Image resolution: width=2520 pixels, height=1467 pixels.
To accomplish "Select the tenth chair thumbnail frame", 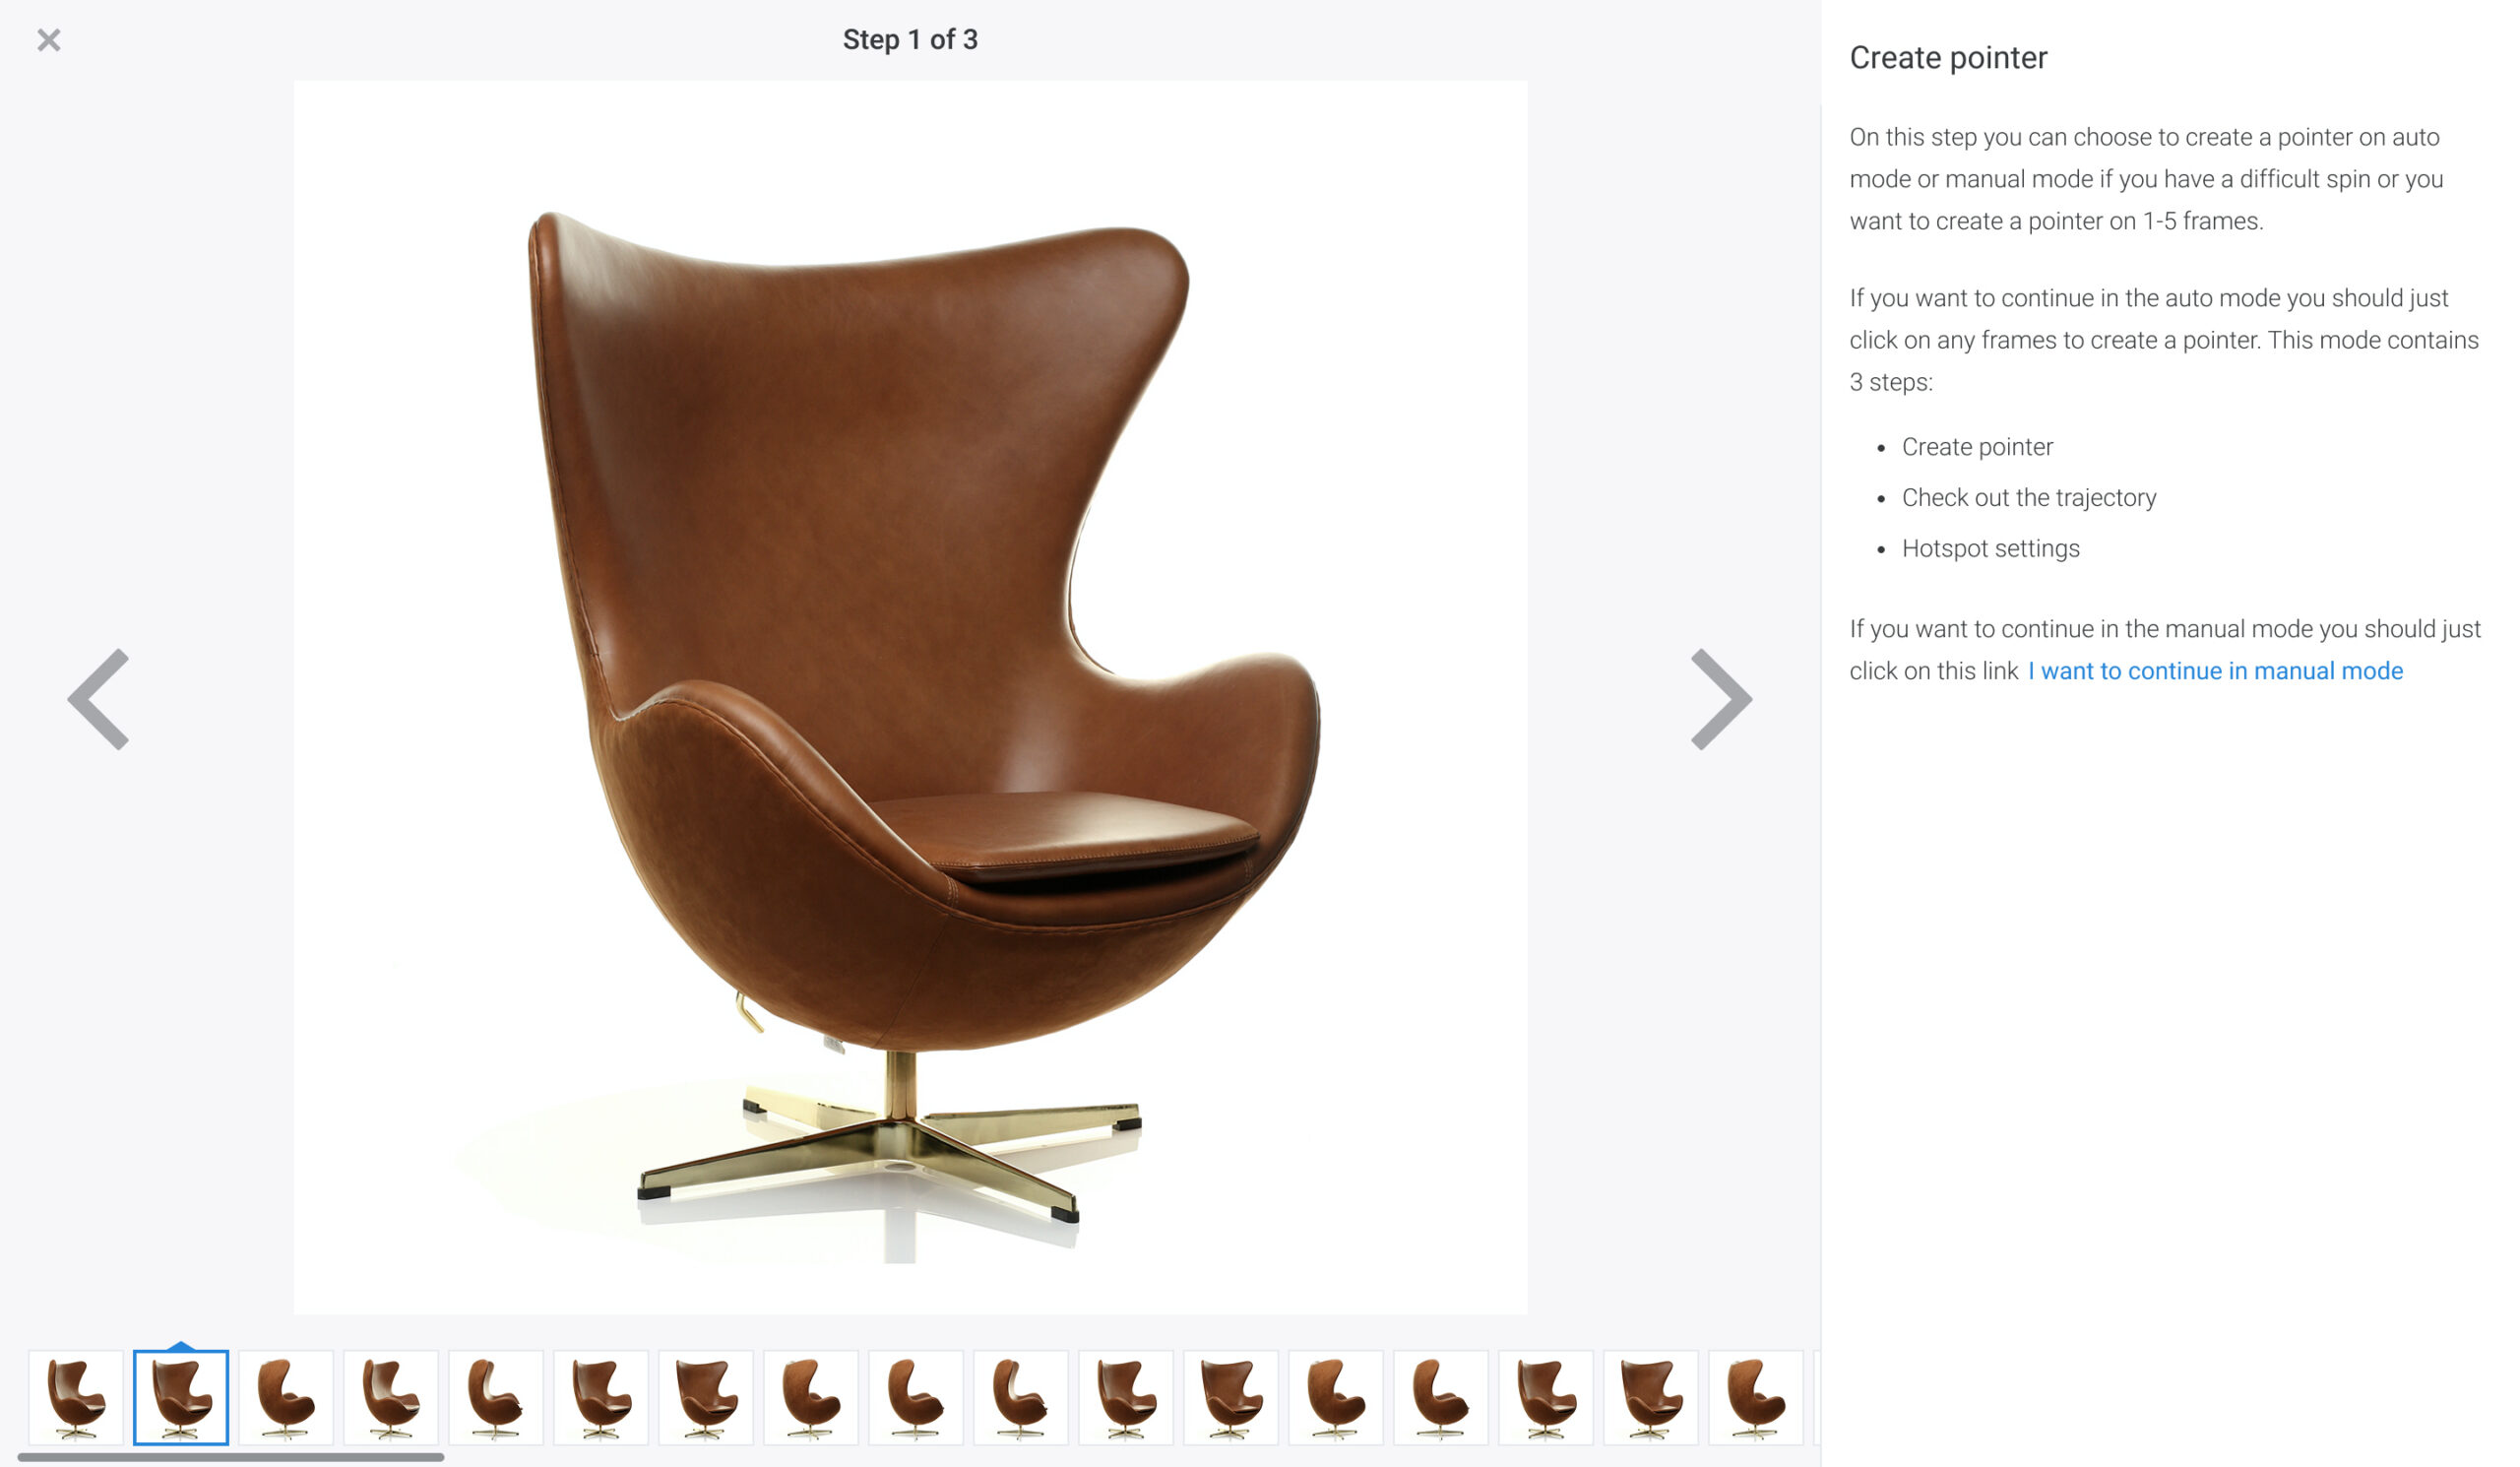I will tap(1021, 1397).
